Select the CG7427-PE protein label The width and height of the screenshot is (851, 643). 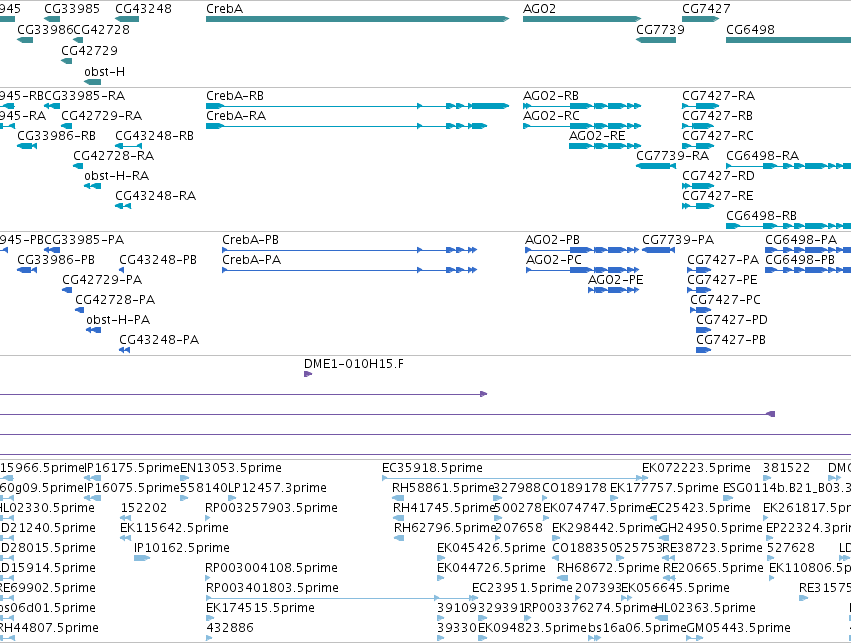(722, 280)
